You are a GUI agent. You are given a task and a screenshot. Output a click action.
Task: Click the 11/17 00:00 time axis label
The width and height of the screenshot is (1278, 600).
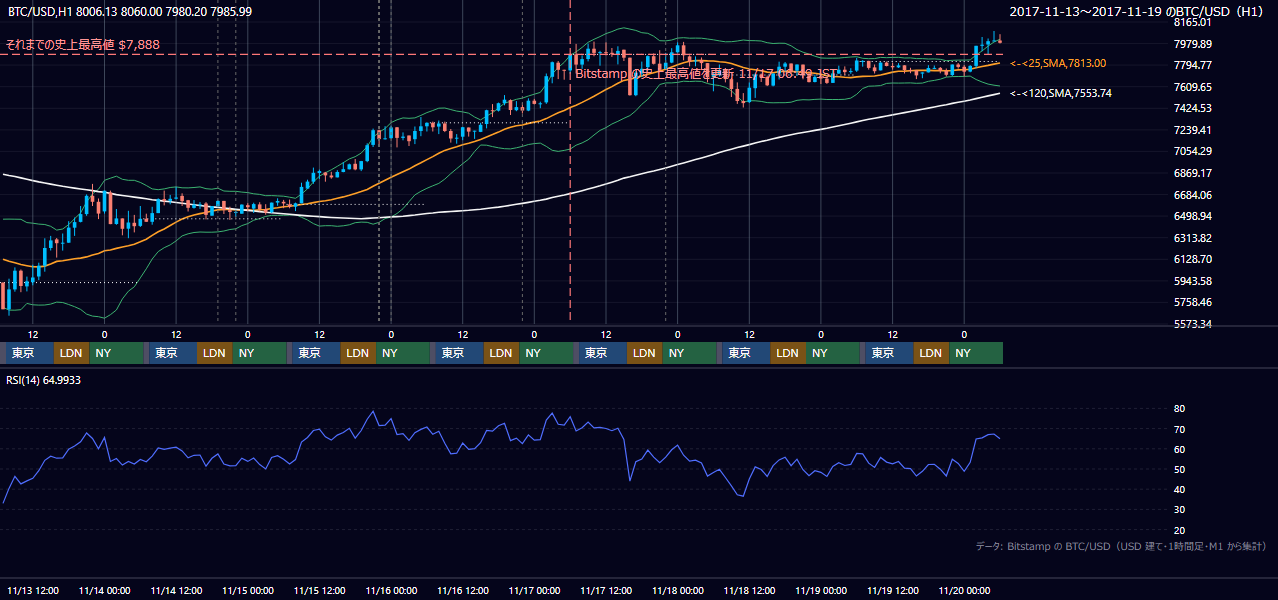pyautogui.click(x=535, y=590)
